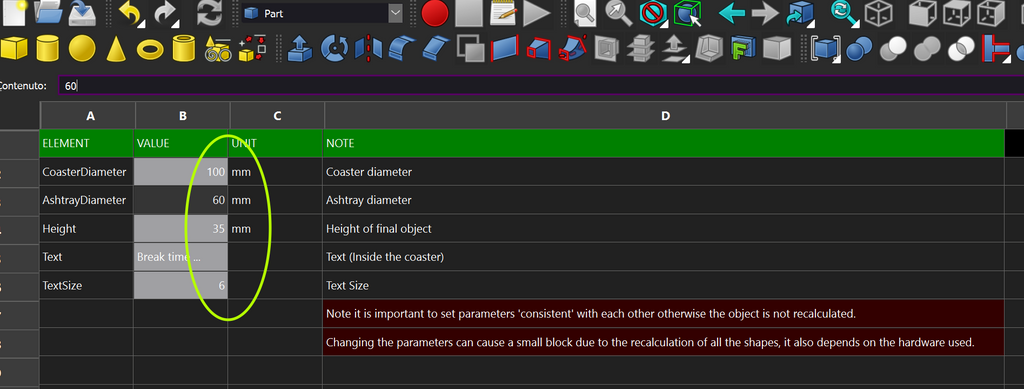The image size is (1024, 389).
Task: Expand the Redo history arrow
Action: click(x=175, y=22)
